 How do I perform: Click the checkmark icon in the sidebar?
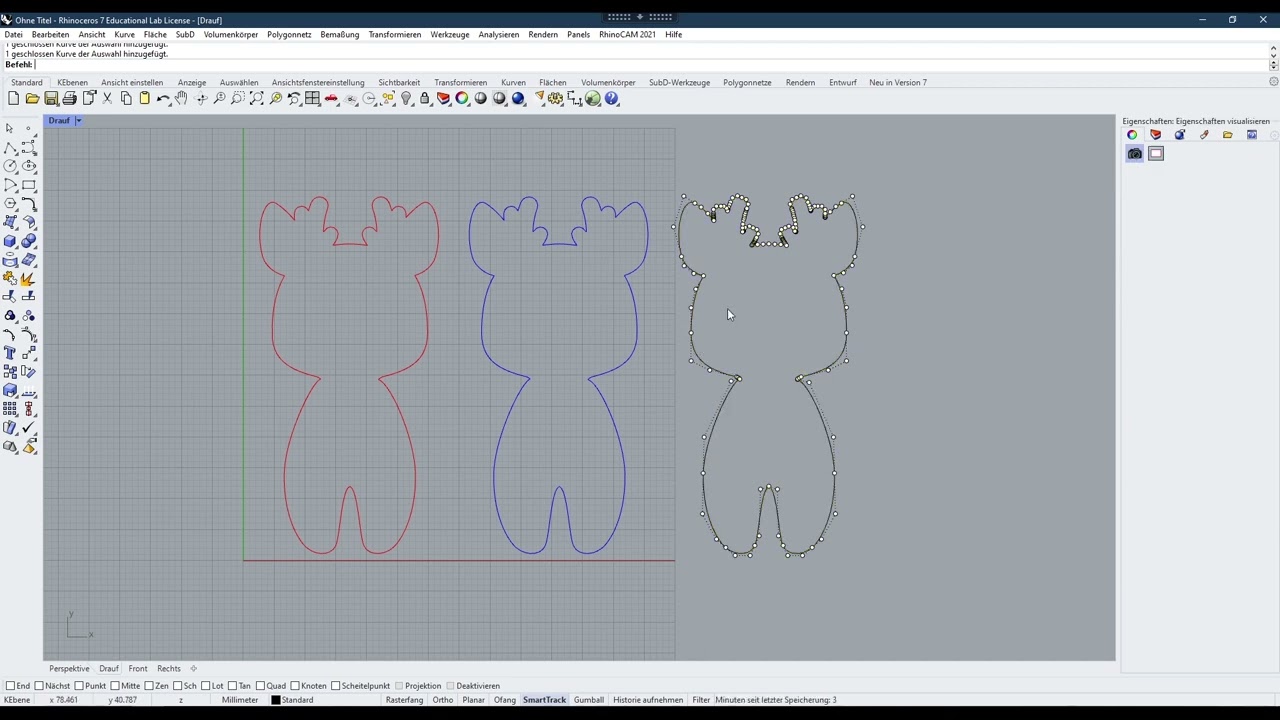tap(28, 428)
